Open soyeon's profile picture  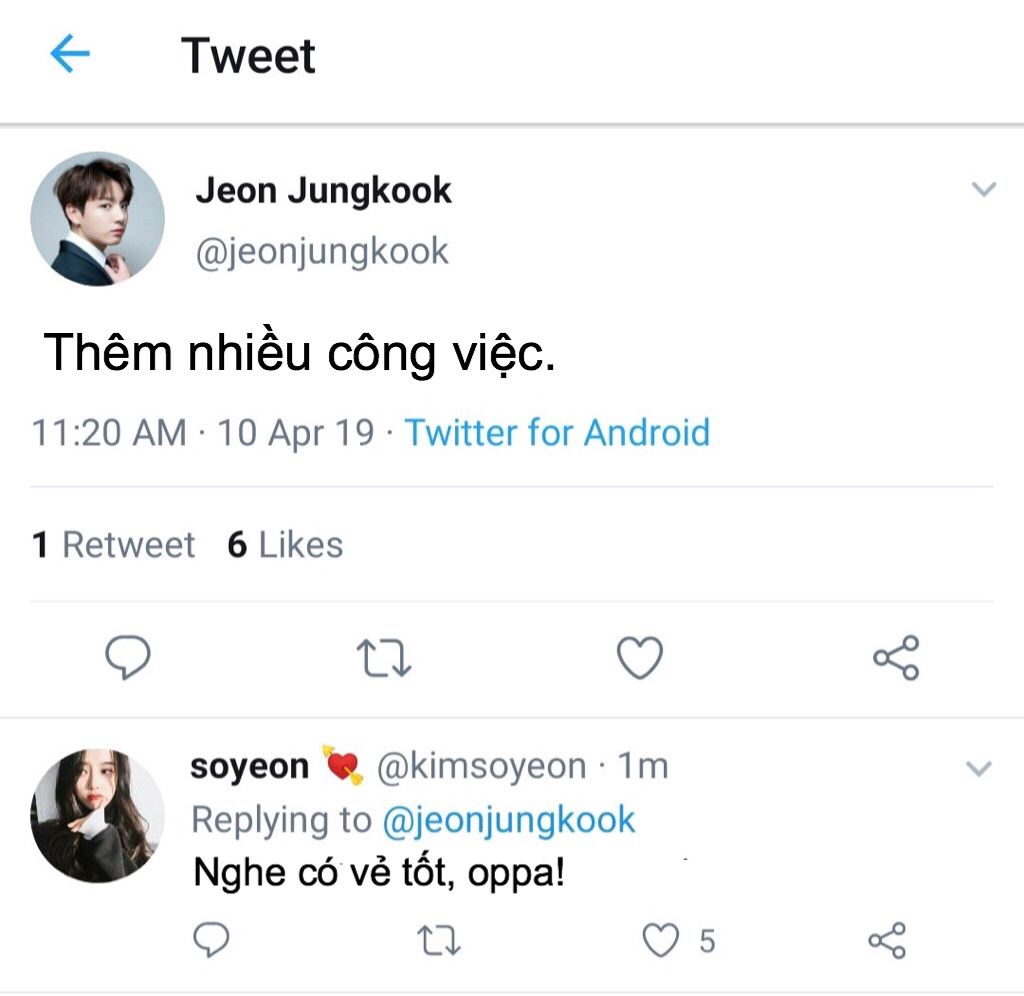click(97, 816)
